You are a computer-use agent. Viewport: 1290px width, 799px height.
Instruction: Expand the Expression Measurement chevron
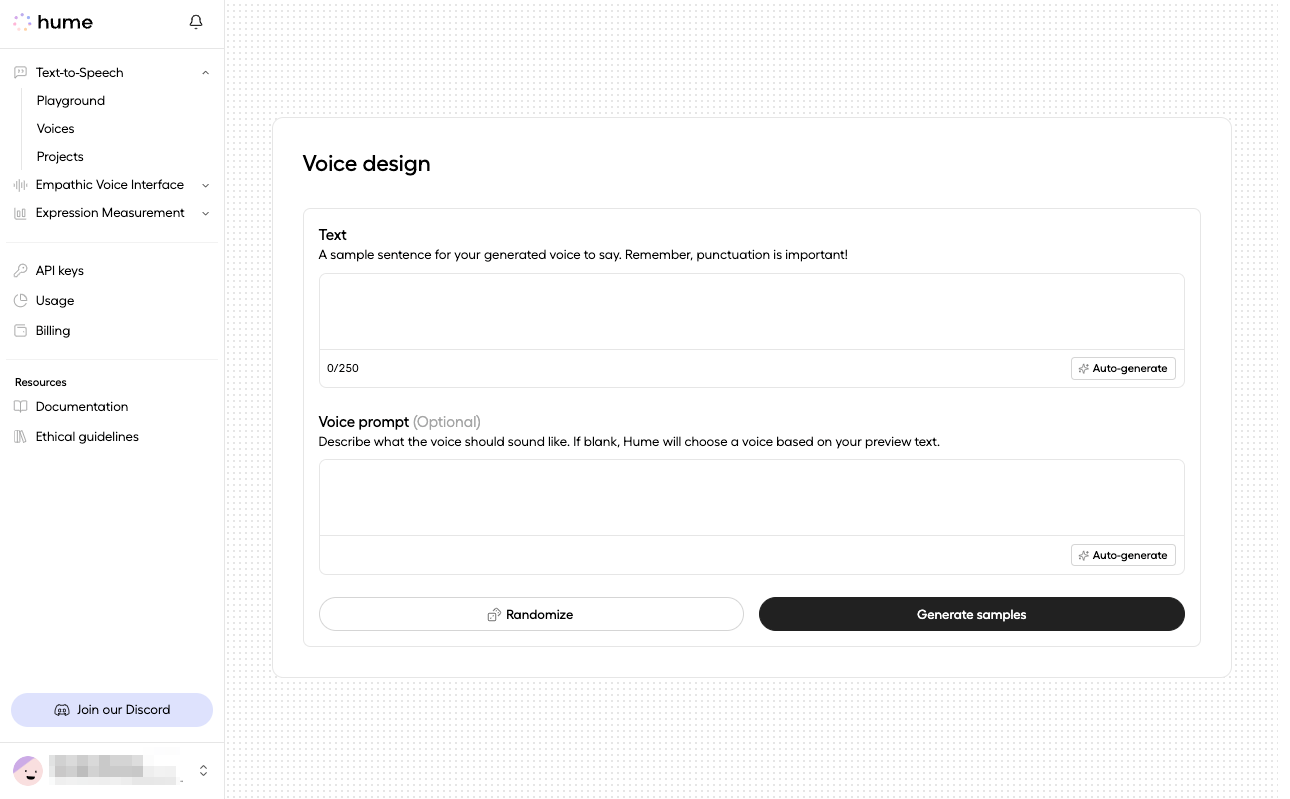coord(205,213)
